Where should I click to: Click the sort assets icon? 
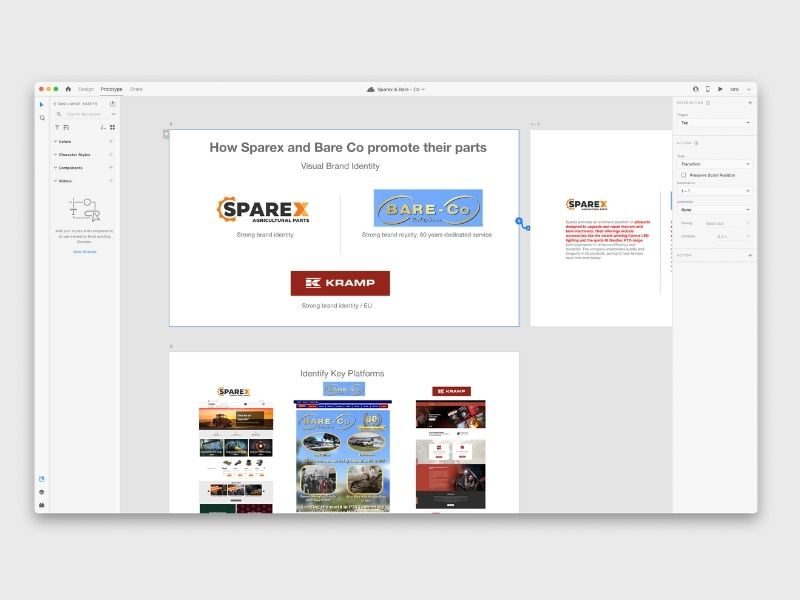pos(66,127)
